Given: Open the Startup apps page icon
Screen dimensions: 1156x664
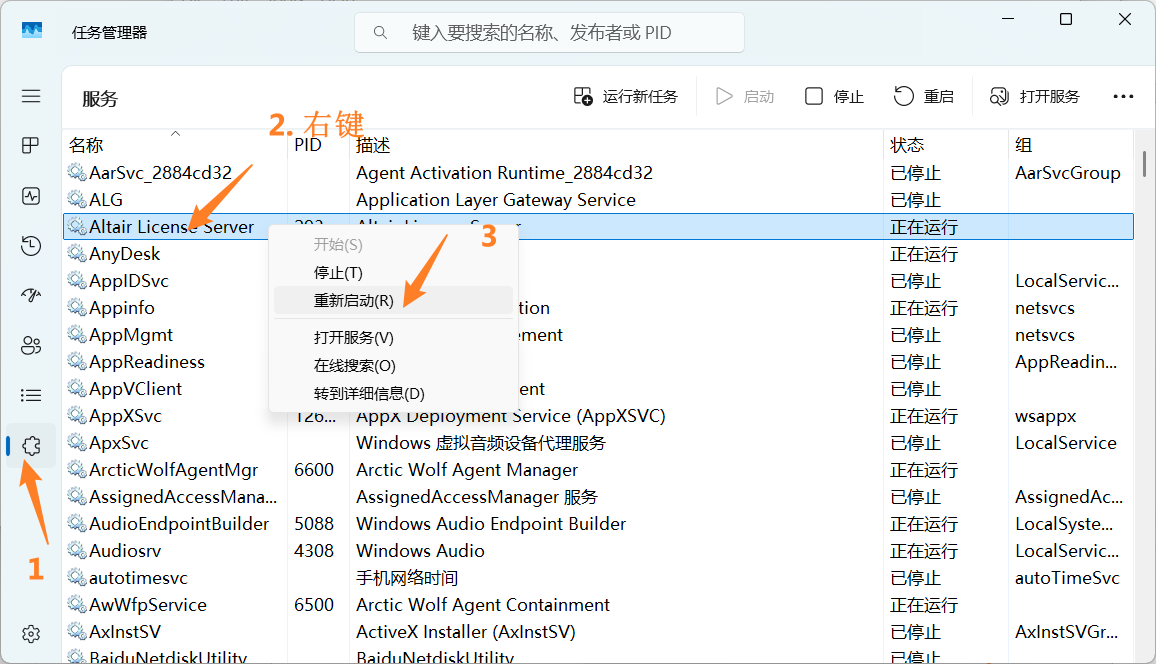Looking at the screenshot, I should click(x=31, y=296).
